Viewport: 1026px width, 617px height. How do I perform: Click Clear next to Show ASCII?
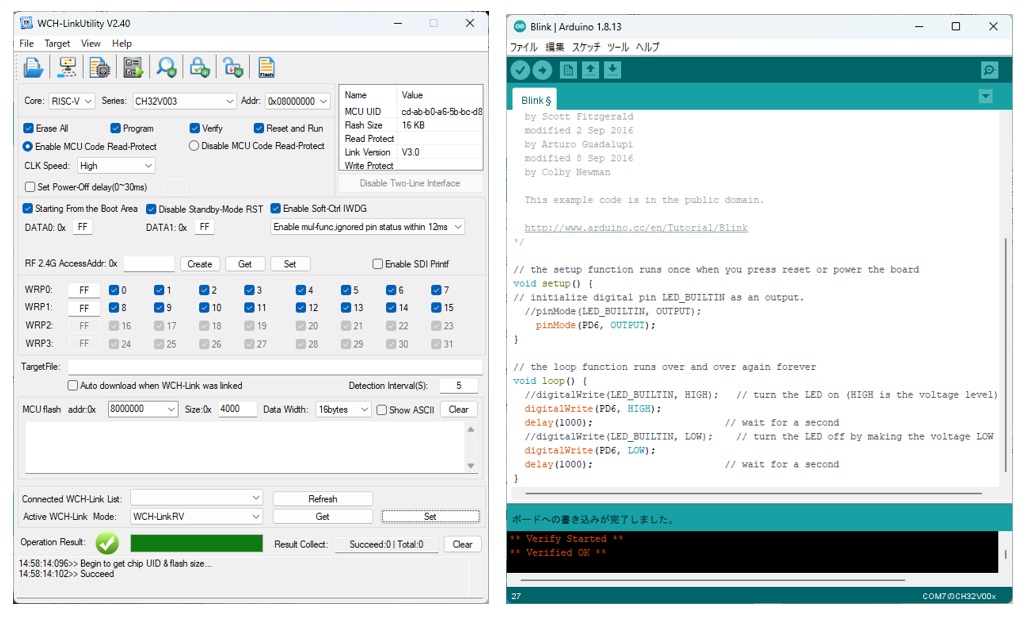(458, 410)
